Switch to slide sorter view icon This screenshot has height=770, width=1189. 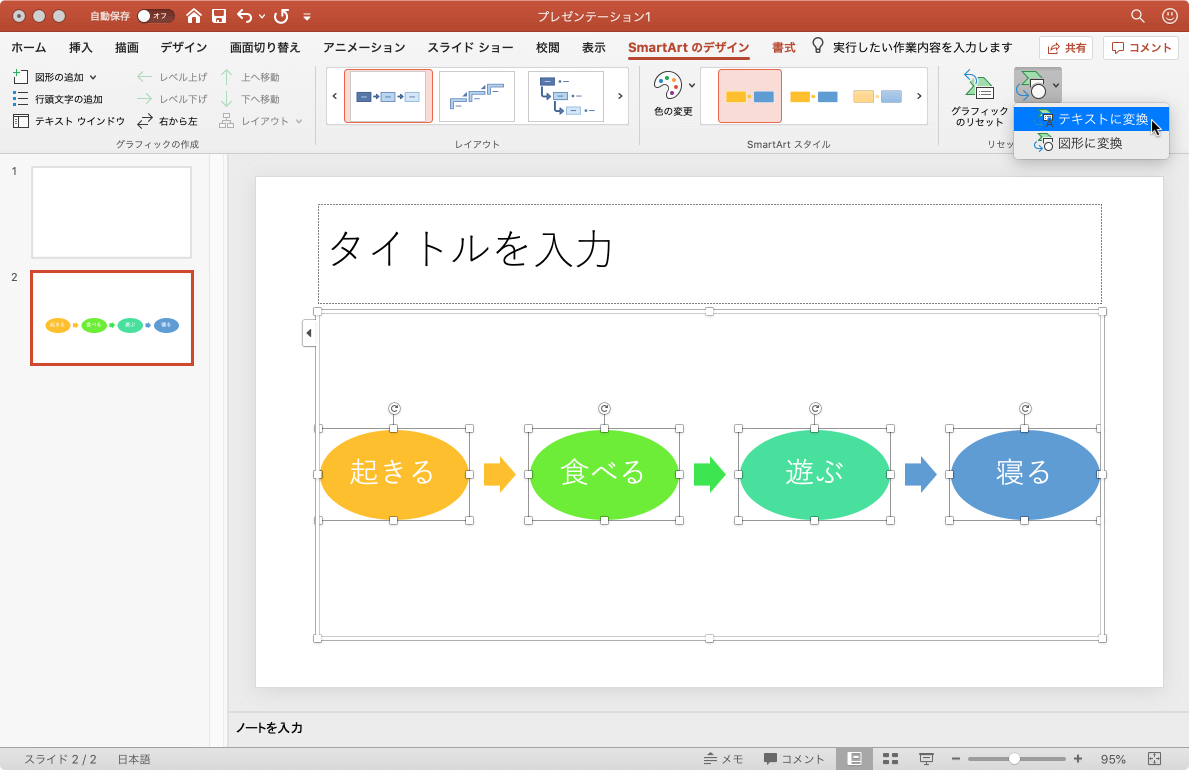(890, 759)
